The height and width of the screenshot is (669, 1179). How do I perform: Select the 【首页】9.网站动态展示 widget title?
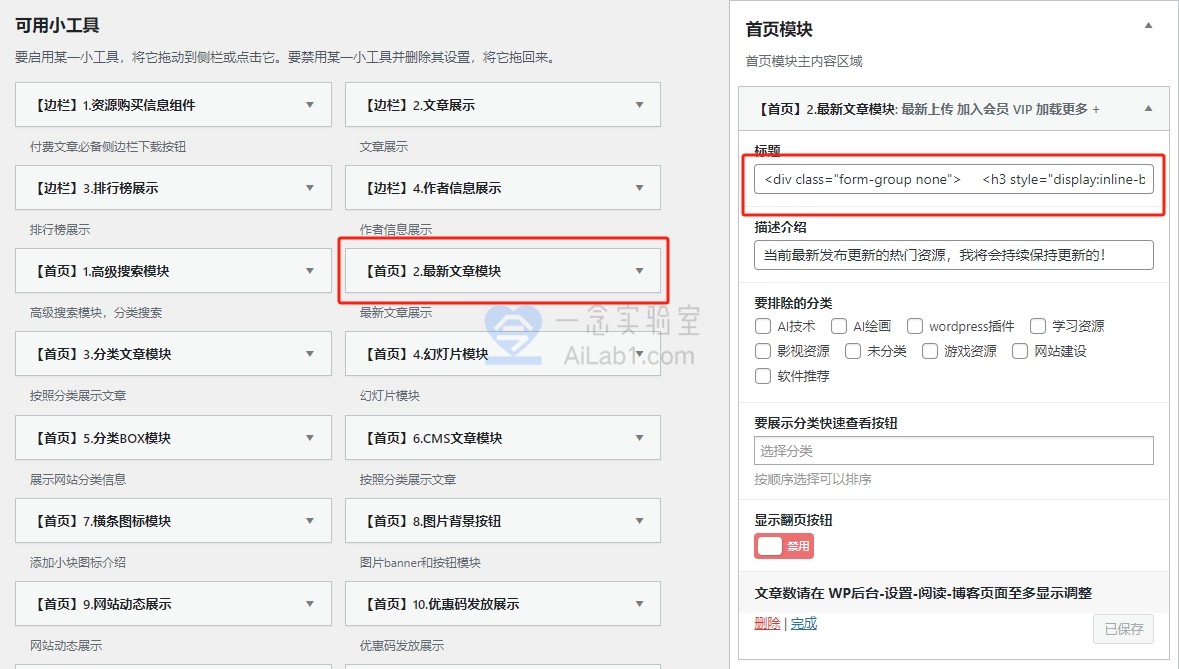[101, 604]
